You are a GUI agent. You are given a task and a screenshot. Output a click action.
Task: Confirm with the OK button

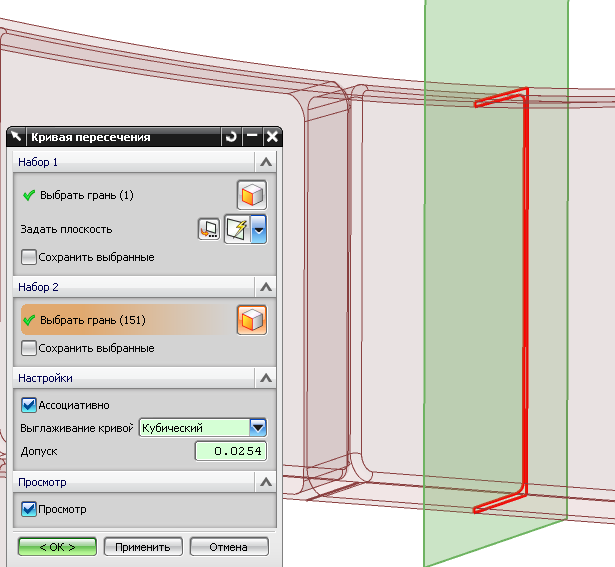click(57, 547)
